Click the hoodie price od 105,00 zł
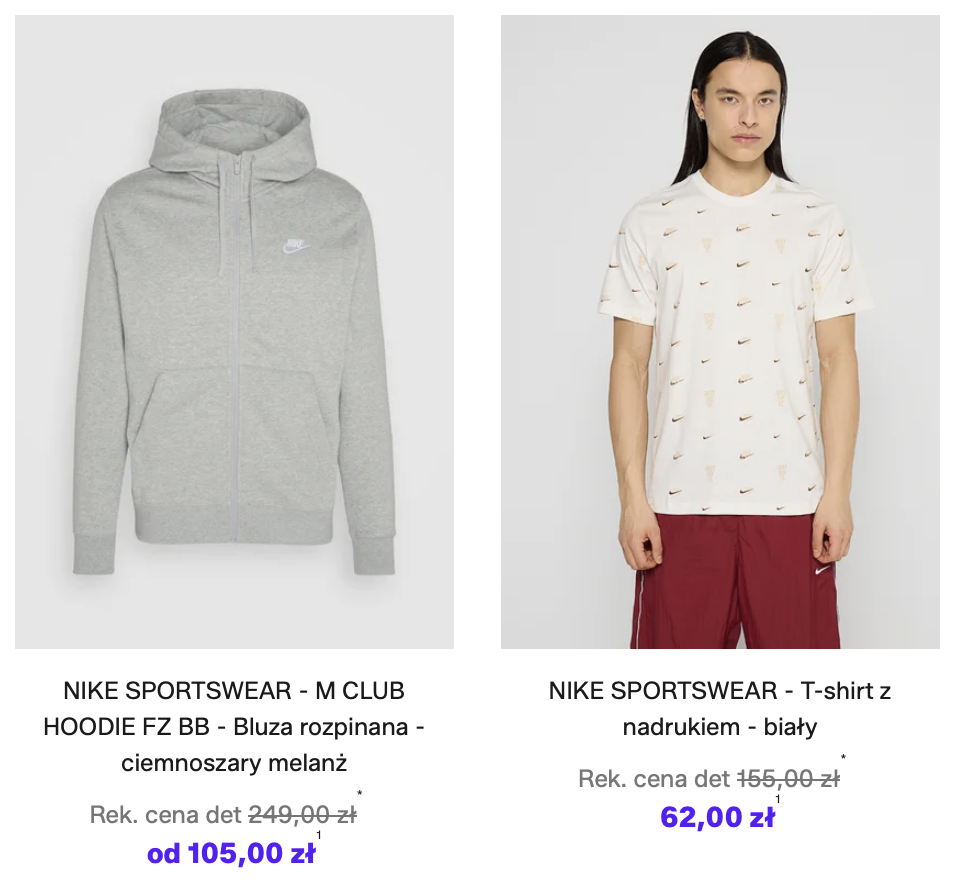Screen dimensions: 956x896 (231, 854)
